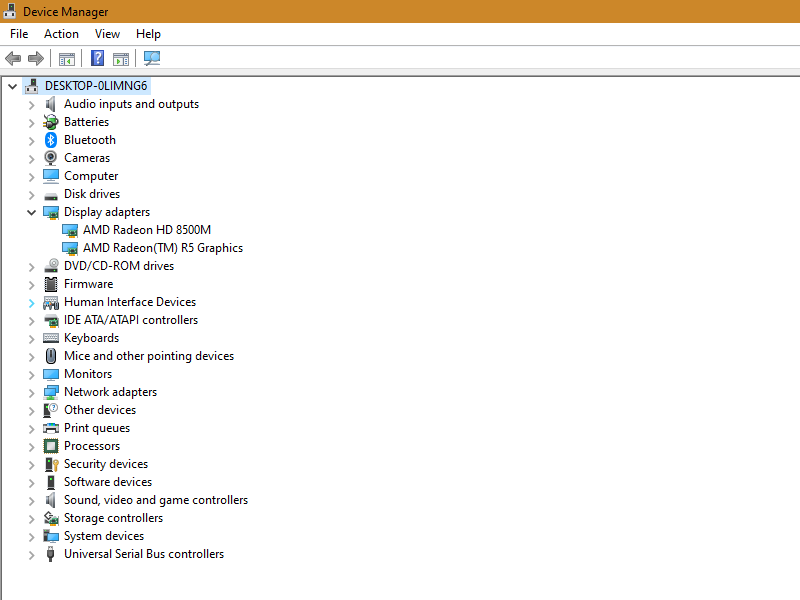Click the Print queues printer icon
Image resolution: width=800 pixels, height=600 pixels.
click(51, 428)
